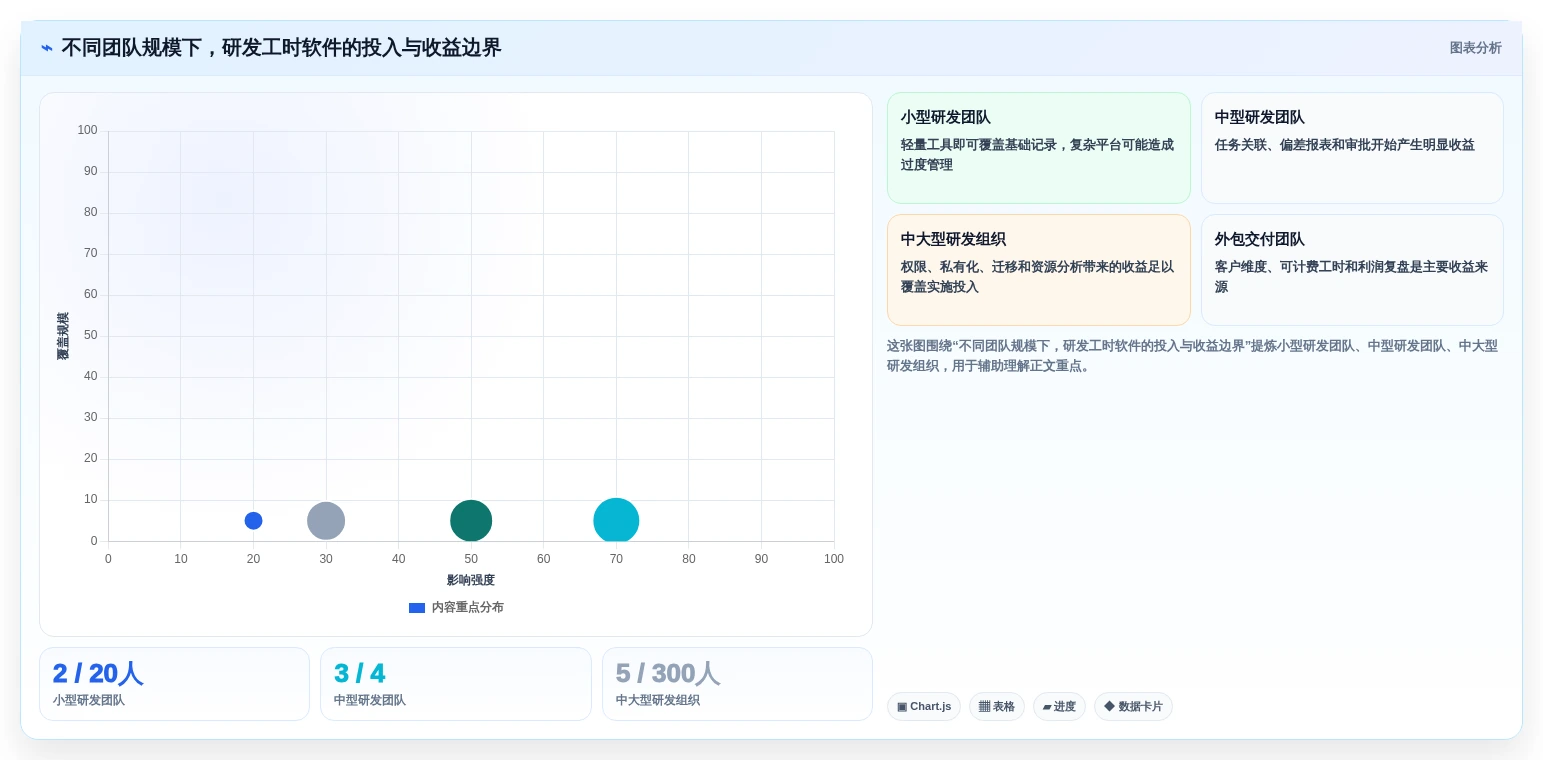Screen dimensions: 1543x760
Task: Click the 表格 tag chip
Action: pyautogui.click(x=997, y=707)
